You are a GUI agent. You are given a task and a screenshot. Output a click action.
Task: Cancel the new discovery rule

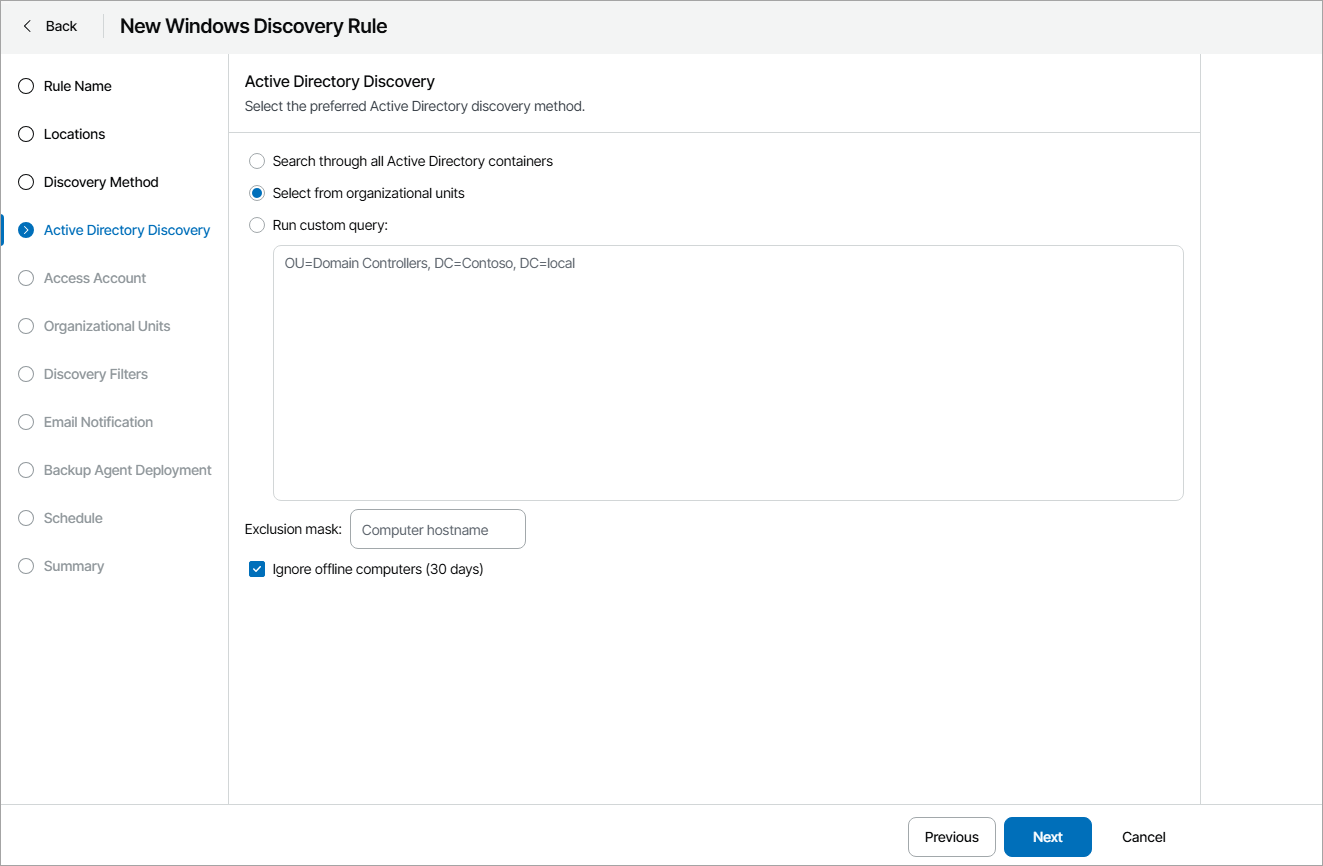click(x=1143, y=837)
